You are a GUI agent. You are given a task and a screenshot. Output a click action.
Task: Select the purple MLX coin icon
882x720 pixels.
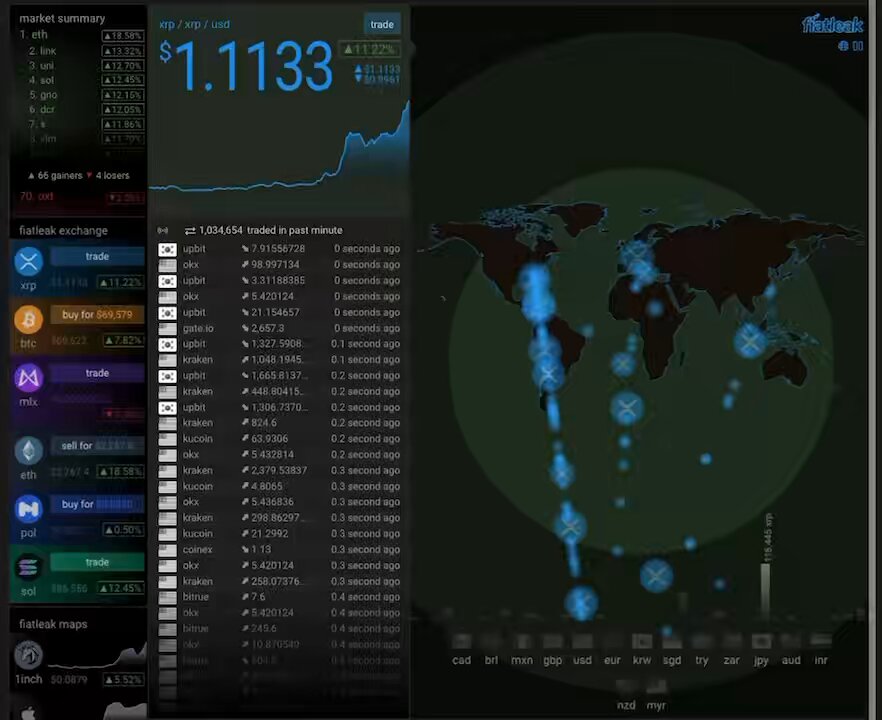[x=28, y=378]
